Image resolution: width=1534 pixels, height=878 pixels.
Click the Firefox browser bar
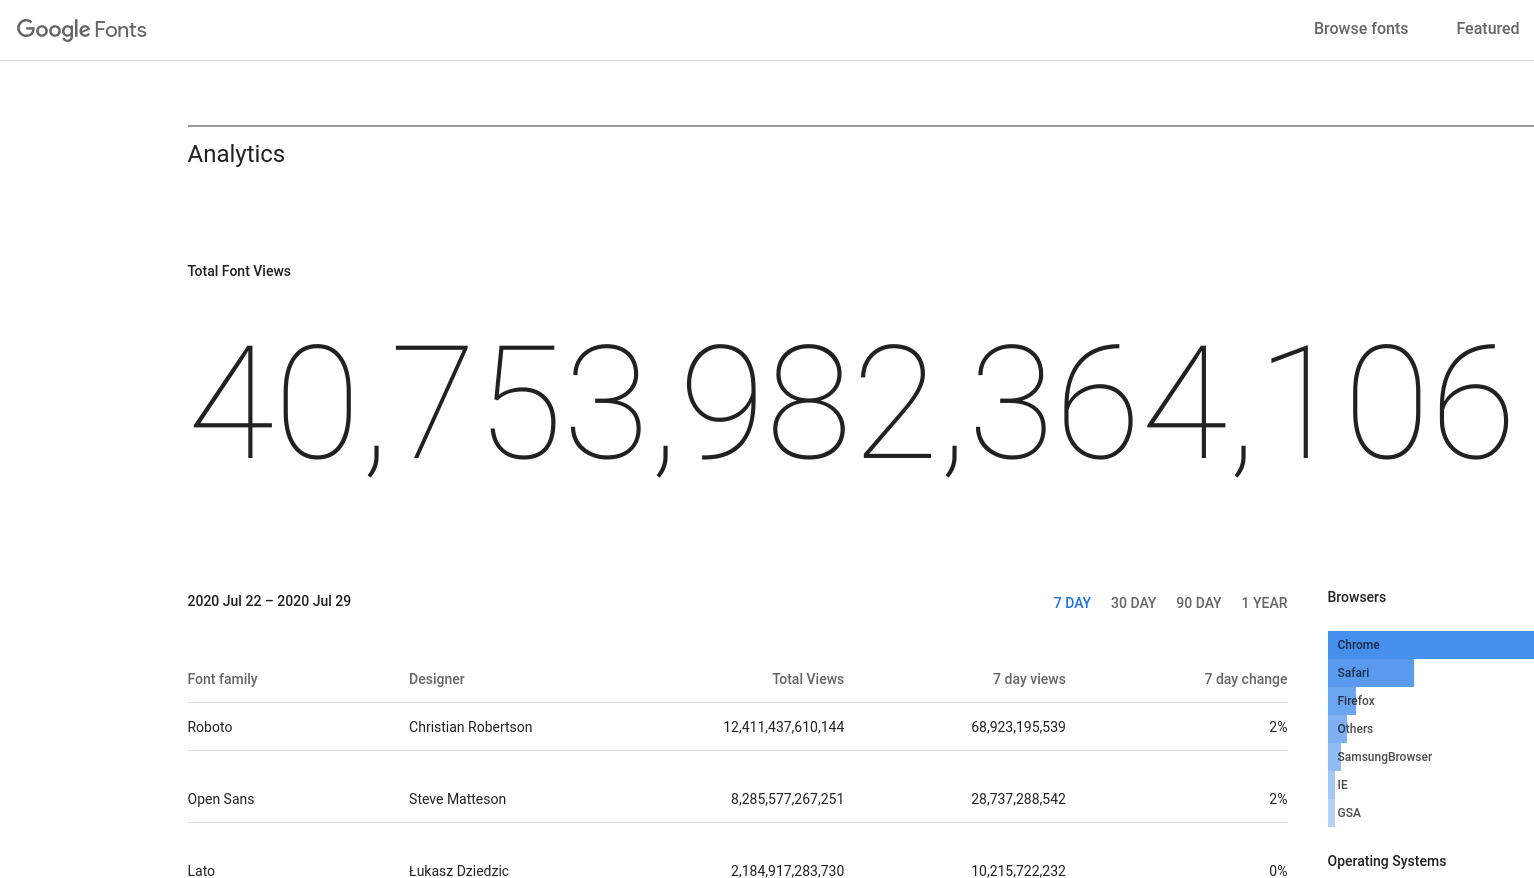pos(1343,701)
